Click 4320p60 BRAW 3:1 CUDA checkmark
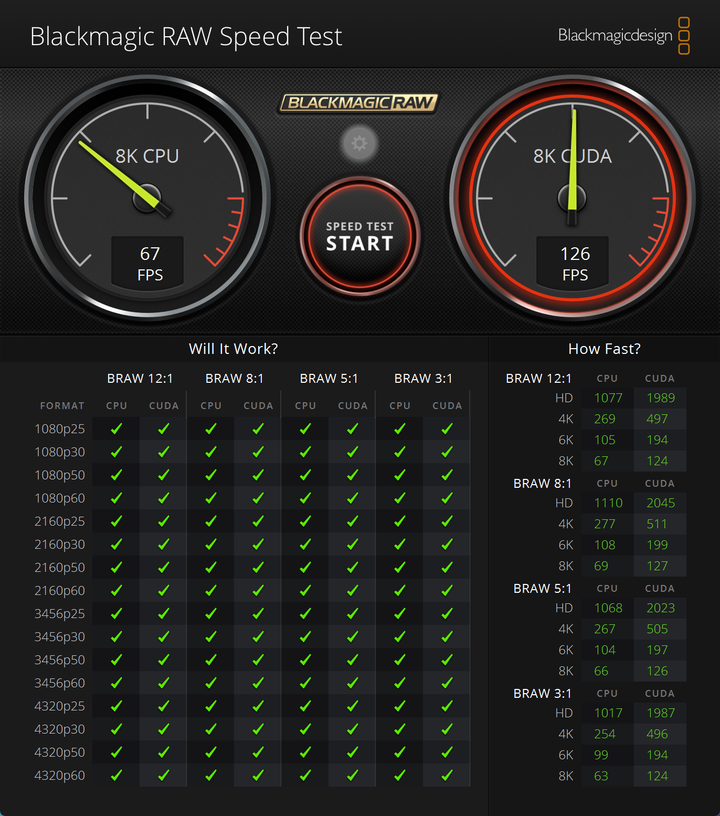This screenshot has height=816, width=720. (x=447, y=775)
